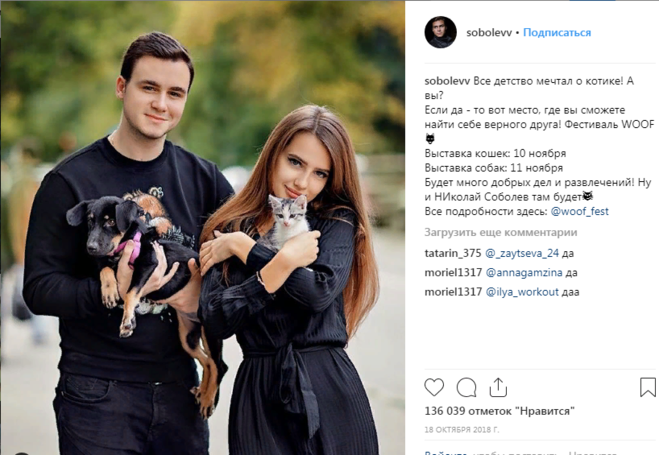Screen dimensions: 659x455
Task: Open the sobolevv username in header
Action: click(x=489, y=33)
